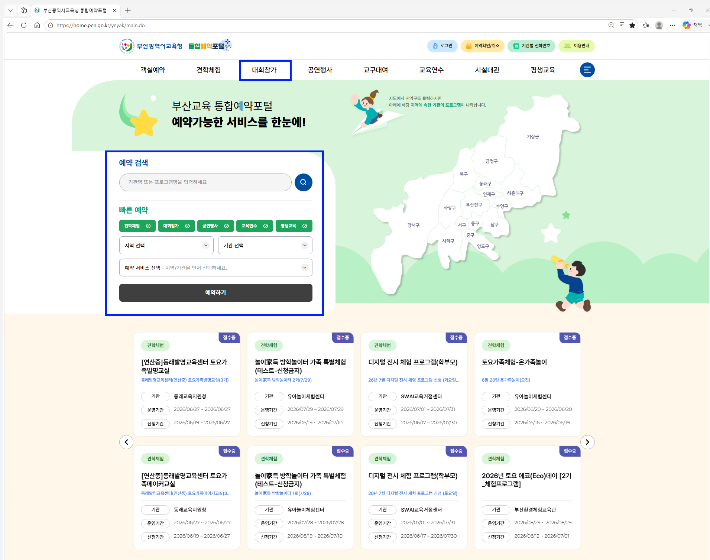Click the reservation search input field
710x560 pixels.
click(205, 182)
